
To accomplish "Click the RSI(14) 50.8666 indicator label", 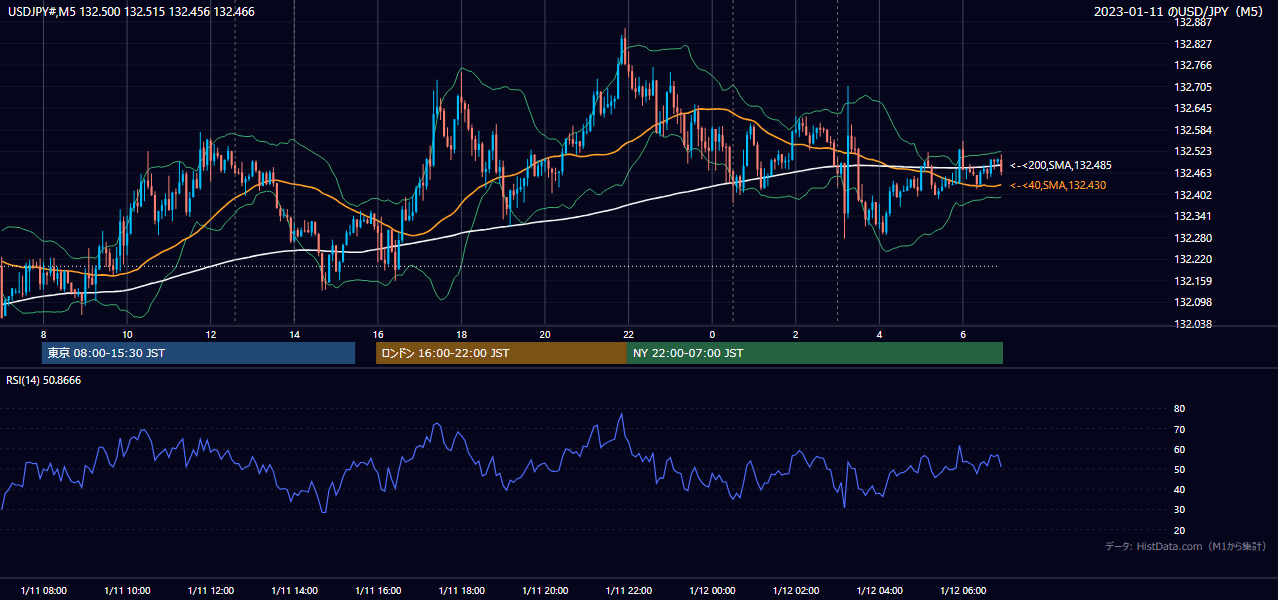I will pyautogui.click(x=44, y=380).
